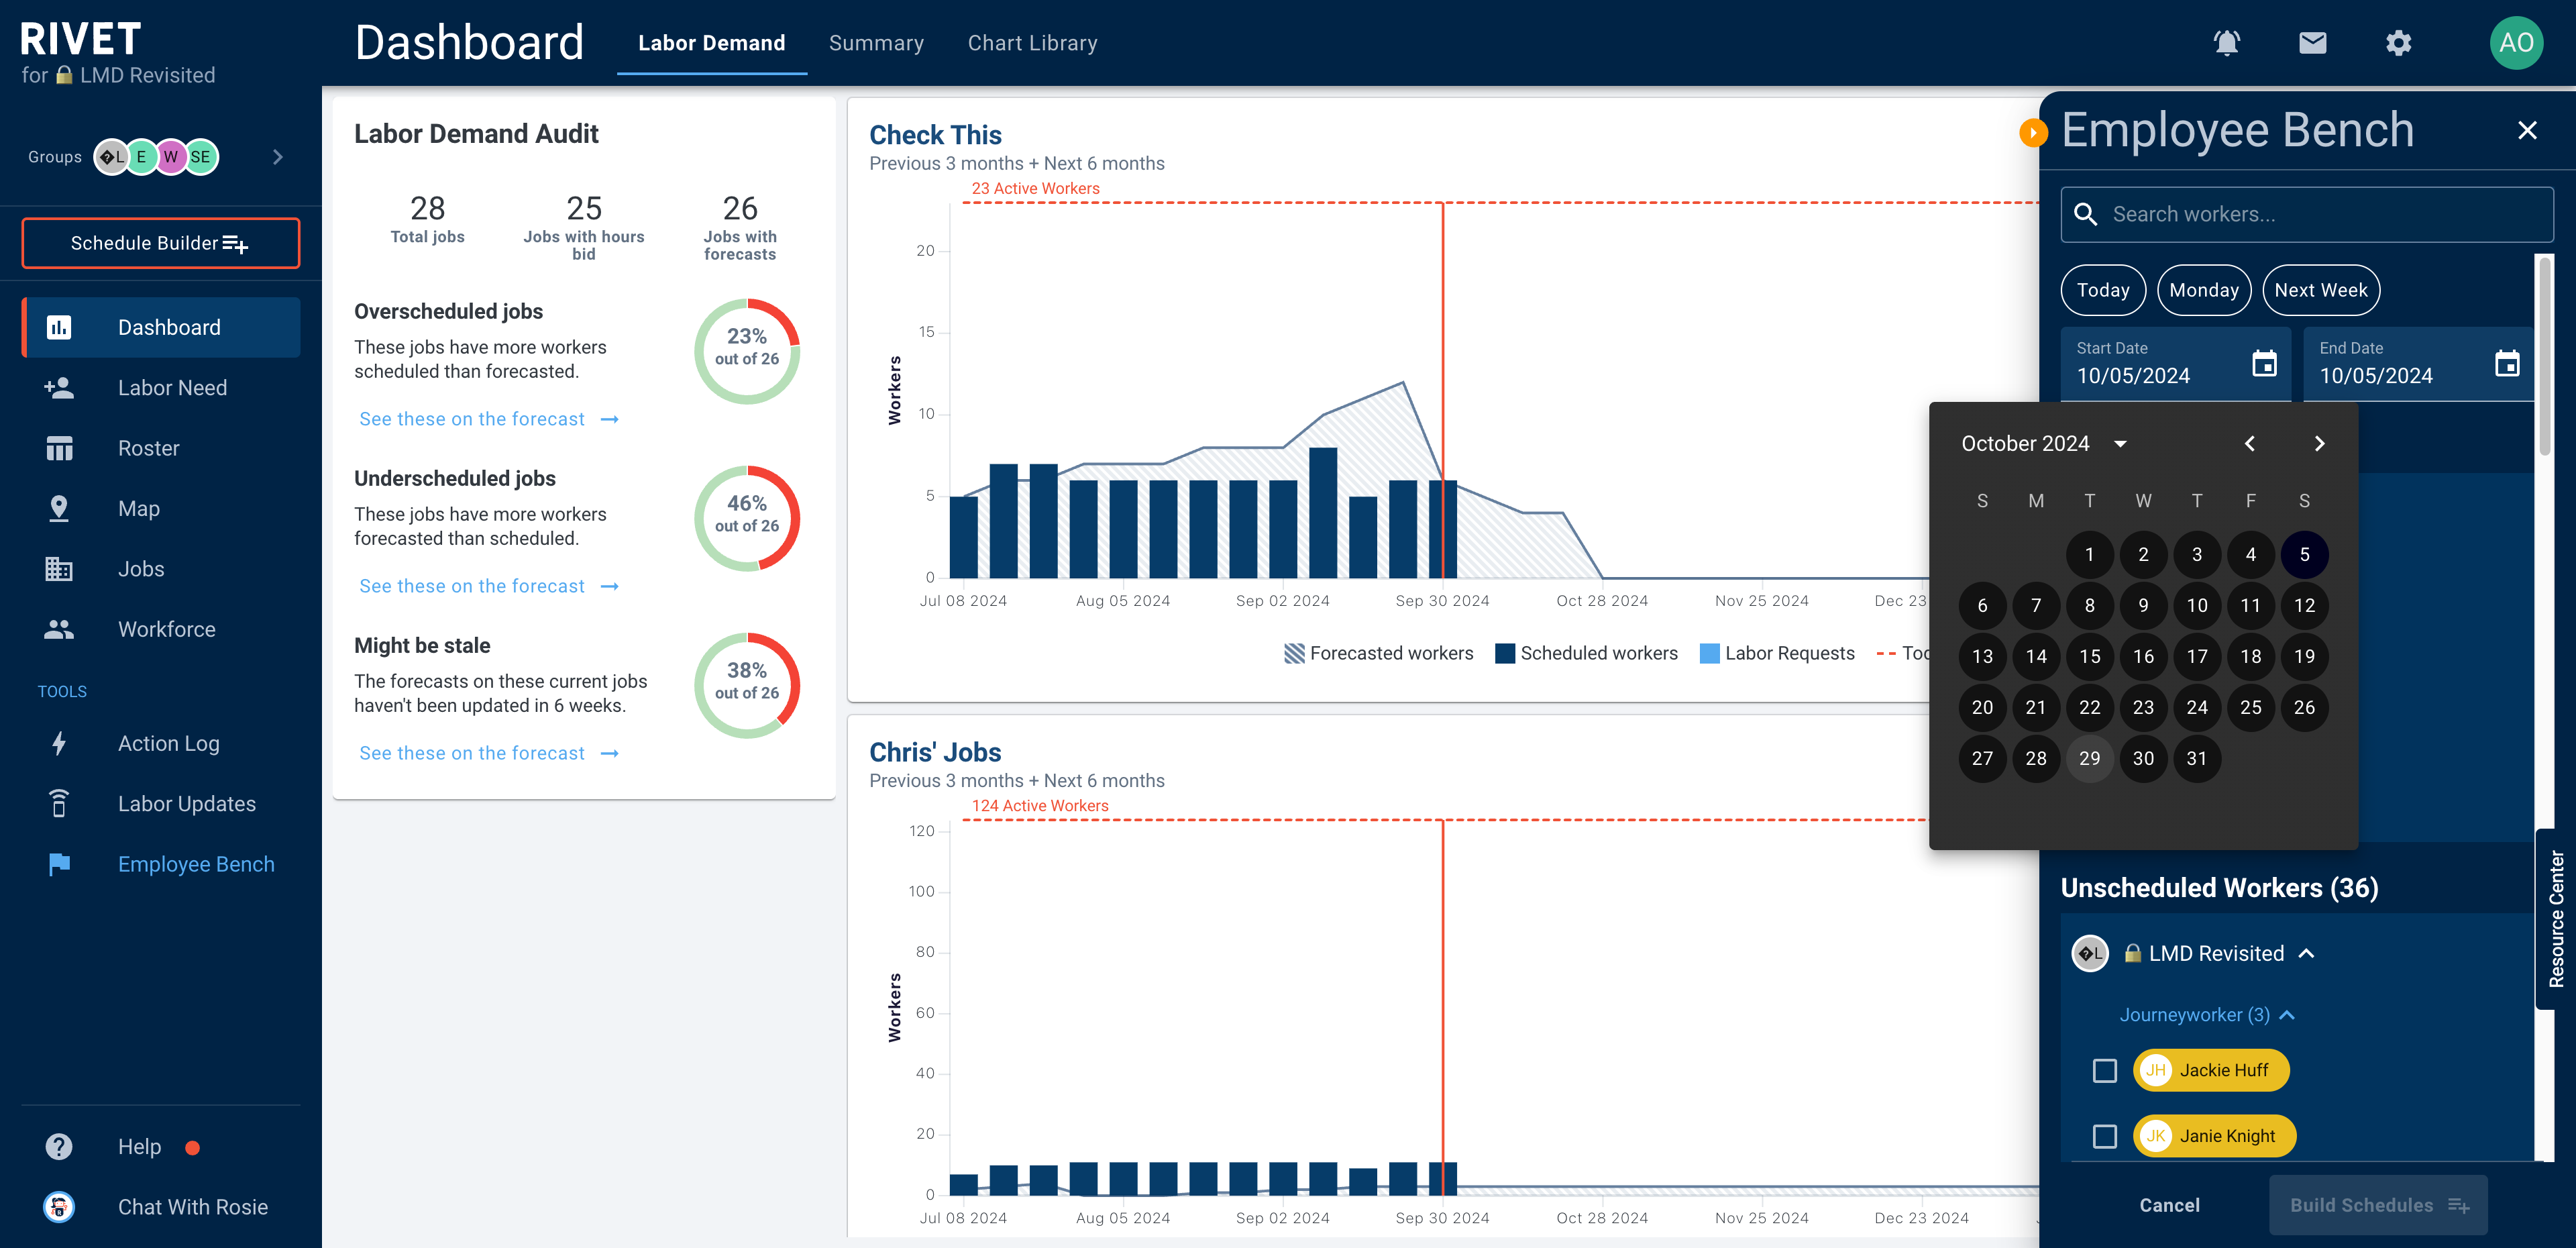
Task: Select the Janie Knight worker chip
Action: (2214, 1137)
